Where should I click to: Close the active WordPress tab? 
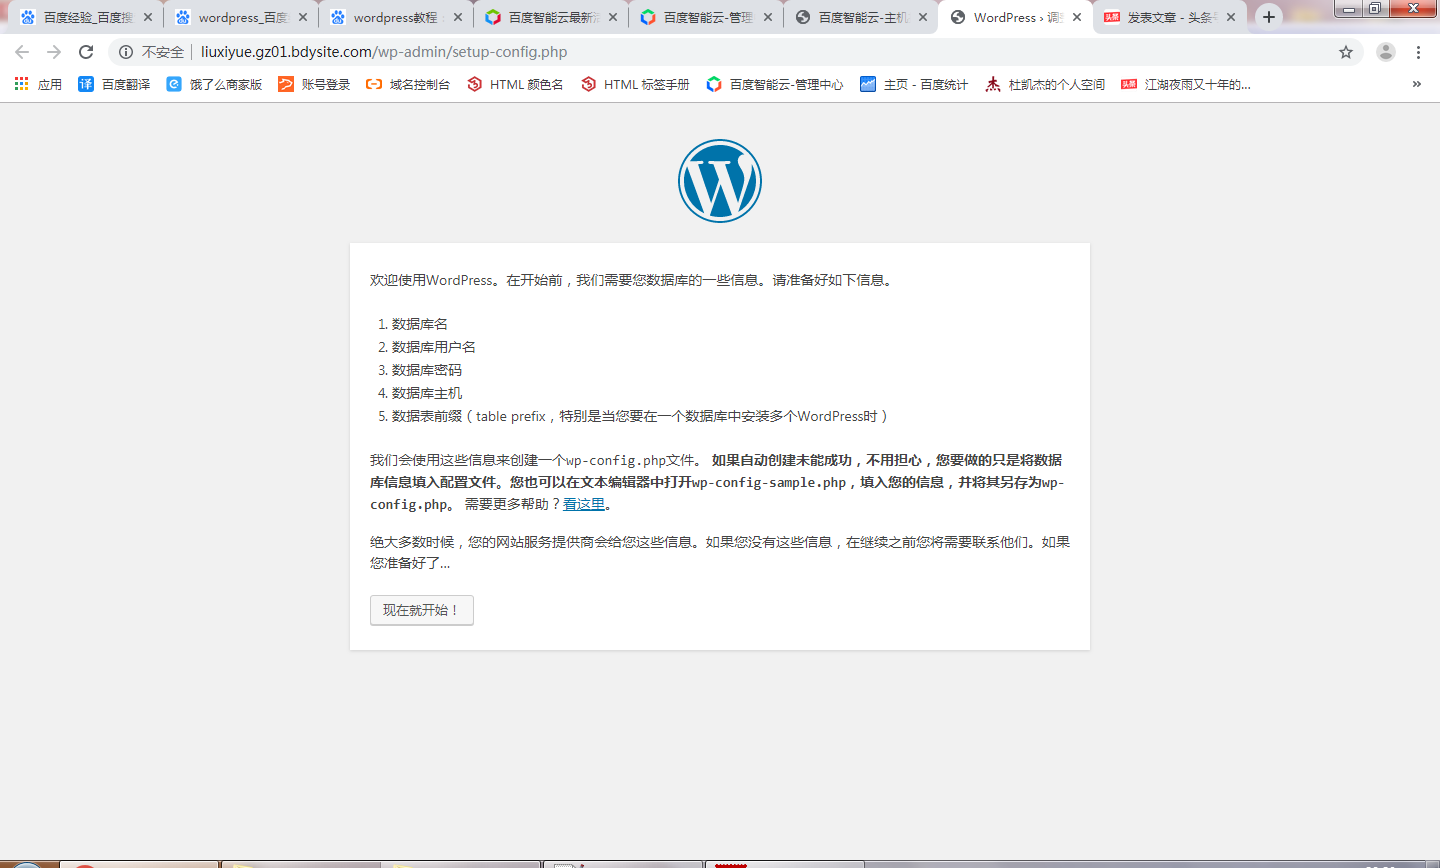pyautogui.click(x=1077, y=17)
